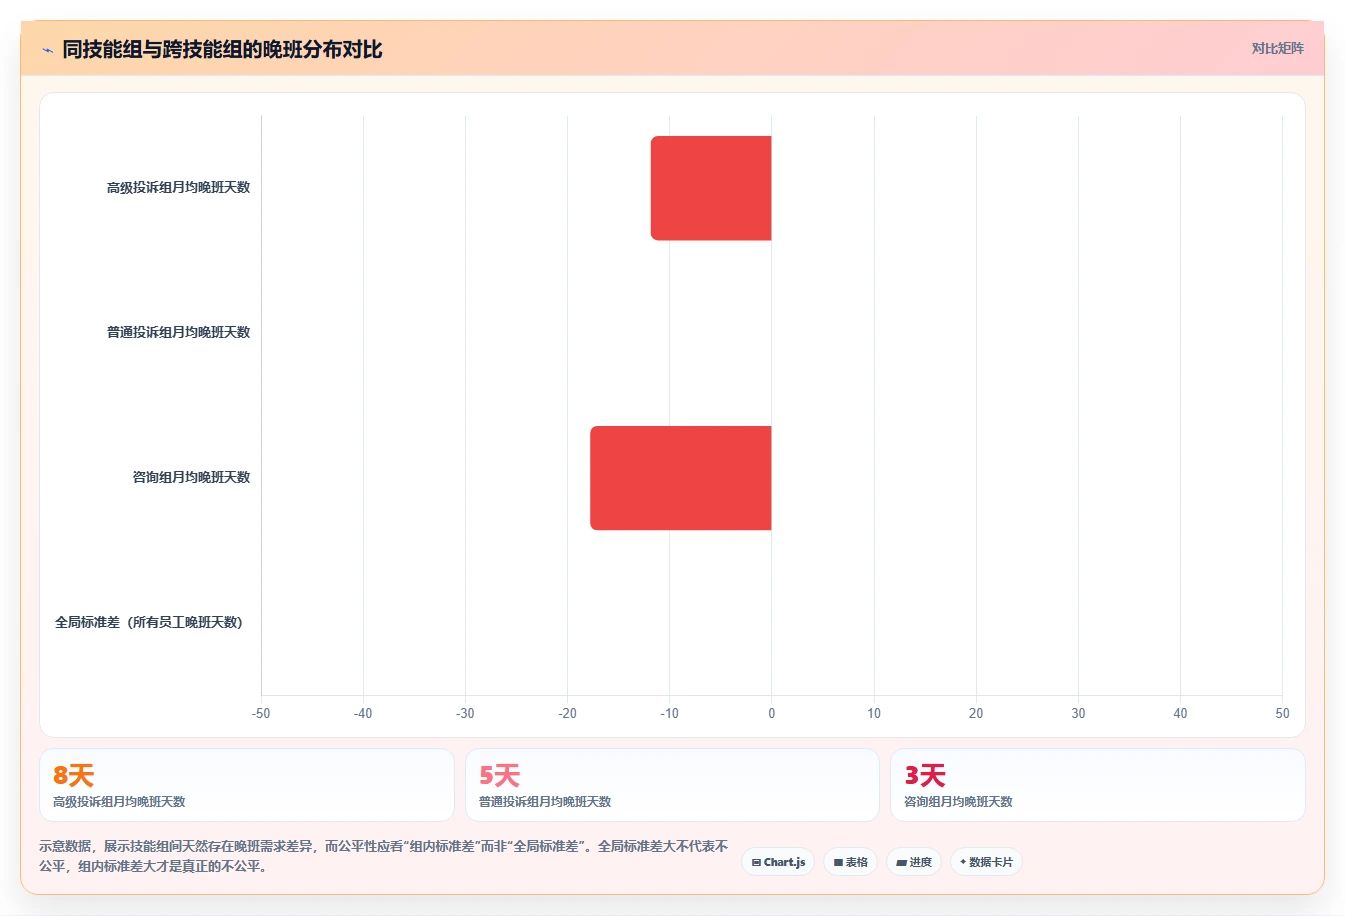Click the y-axis label 咨询组月均晚班天数

[x=191, y=478]
